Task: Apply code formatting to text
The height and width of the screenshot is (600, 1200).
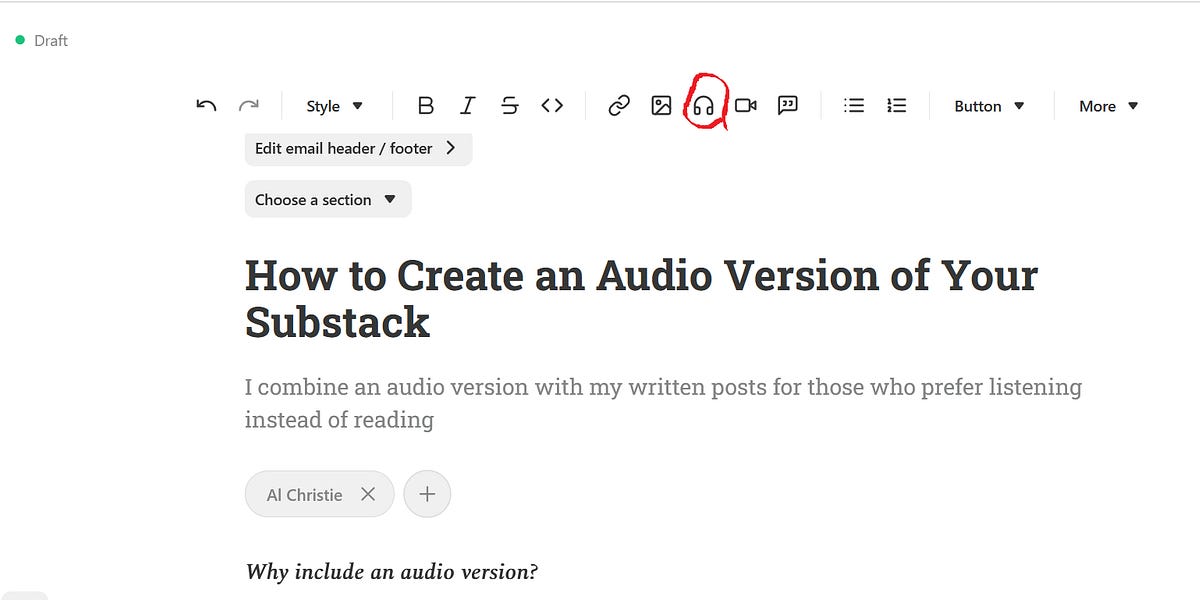Action: coord(552,105)
